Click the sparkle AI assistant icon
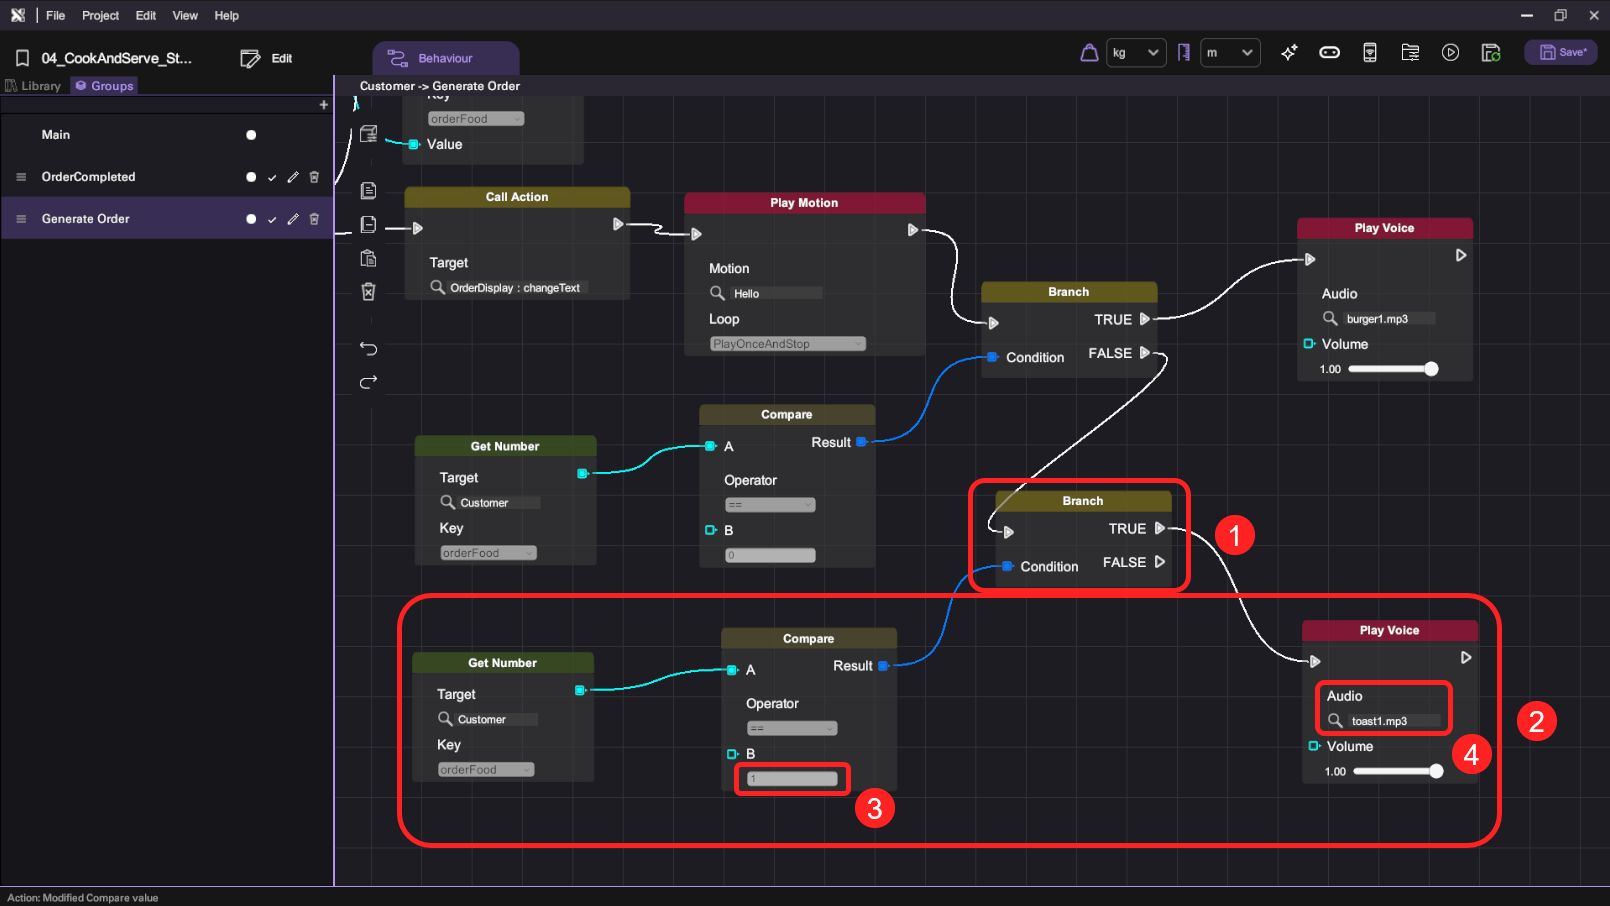 pyautogui.click(x=1289, y=53)
